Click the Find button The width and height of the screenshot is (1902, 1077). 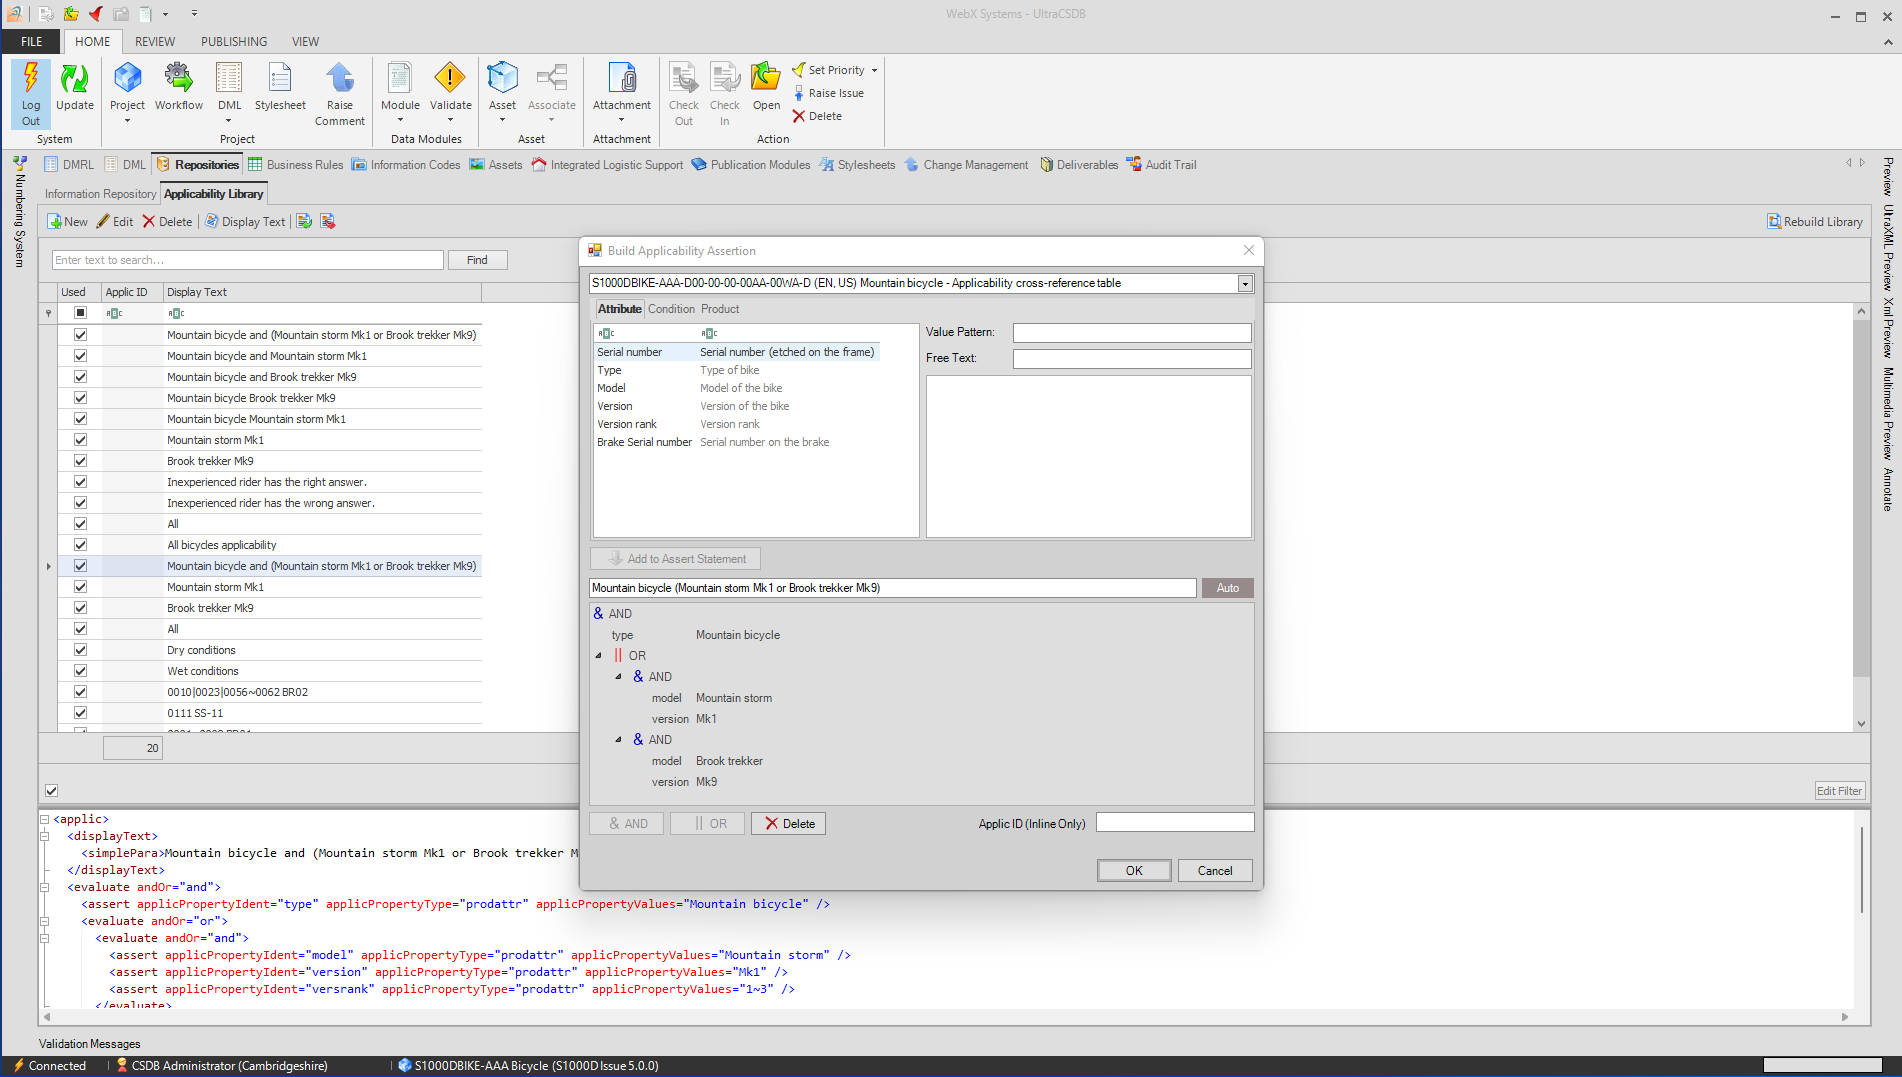(x=478, y=260)
